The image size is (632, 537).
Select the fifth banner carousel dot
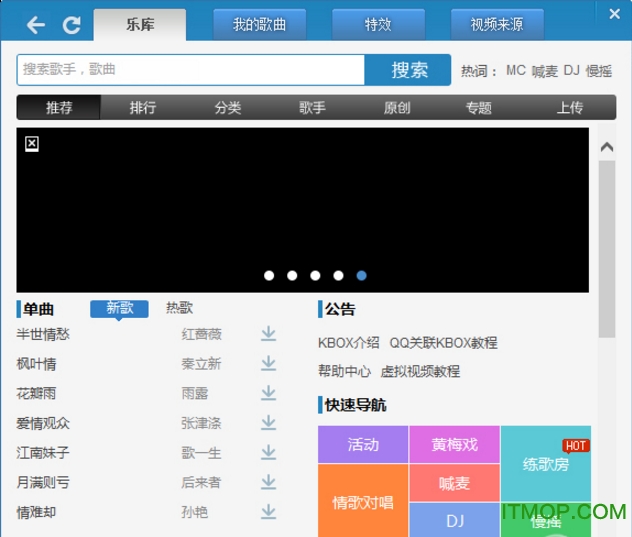[x=361, y=275]
